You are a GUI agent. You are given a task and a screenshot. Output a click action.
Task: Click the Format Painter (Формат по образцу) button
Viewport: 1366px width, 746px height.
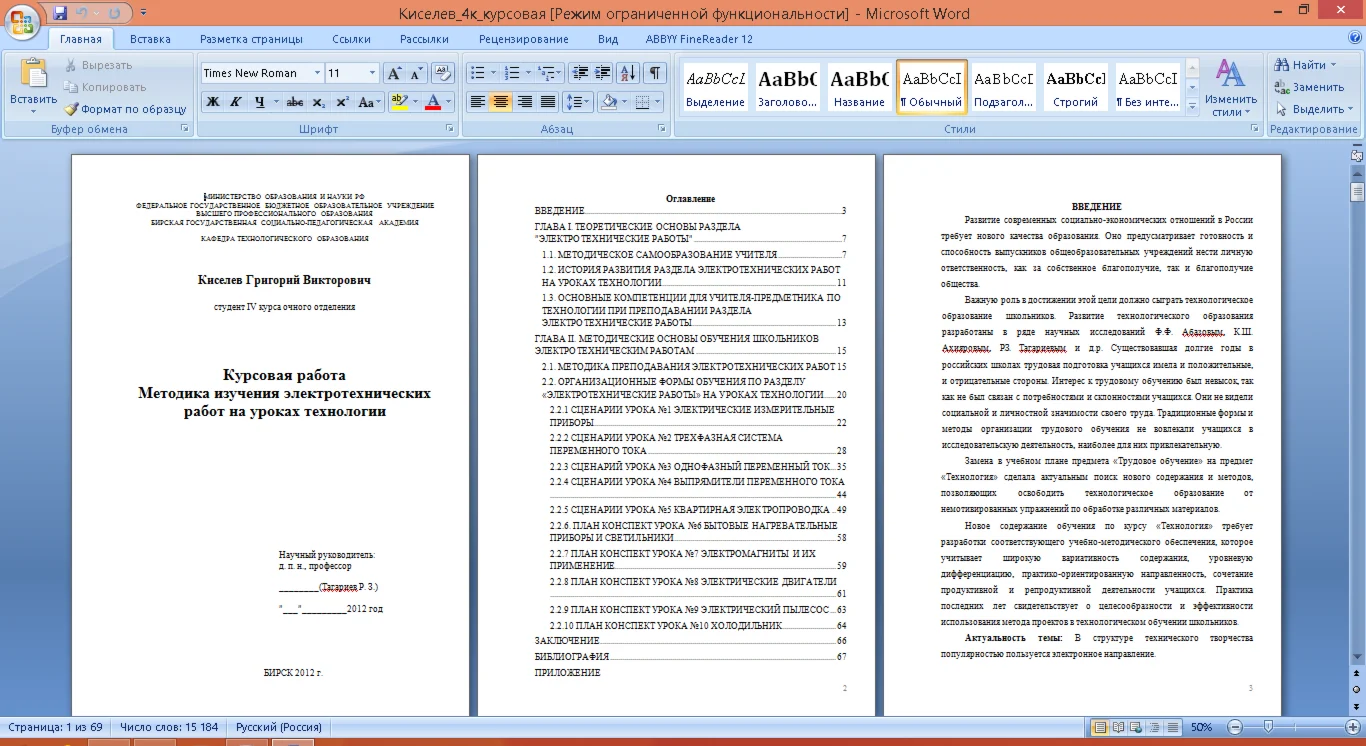(x=126, y=109)
